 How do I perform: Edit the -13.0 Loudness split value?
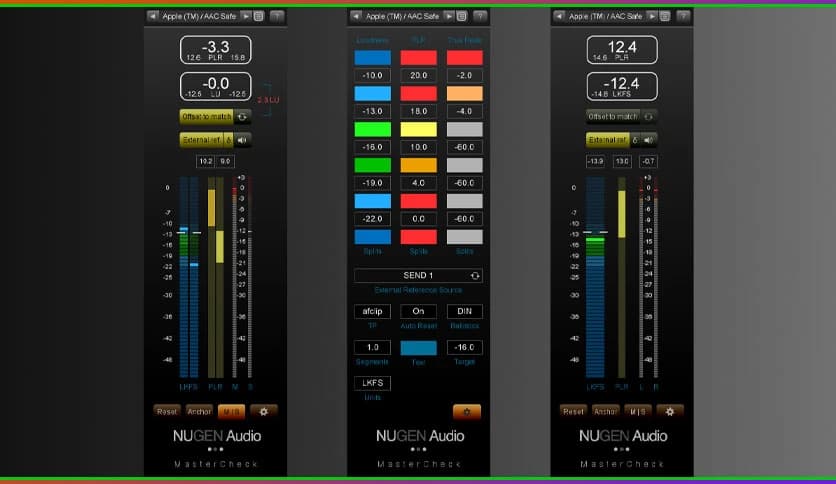[372, 111]
